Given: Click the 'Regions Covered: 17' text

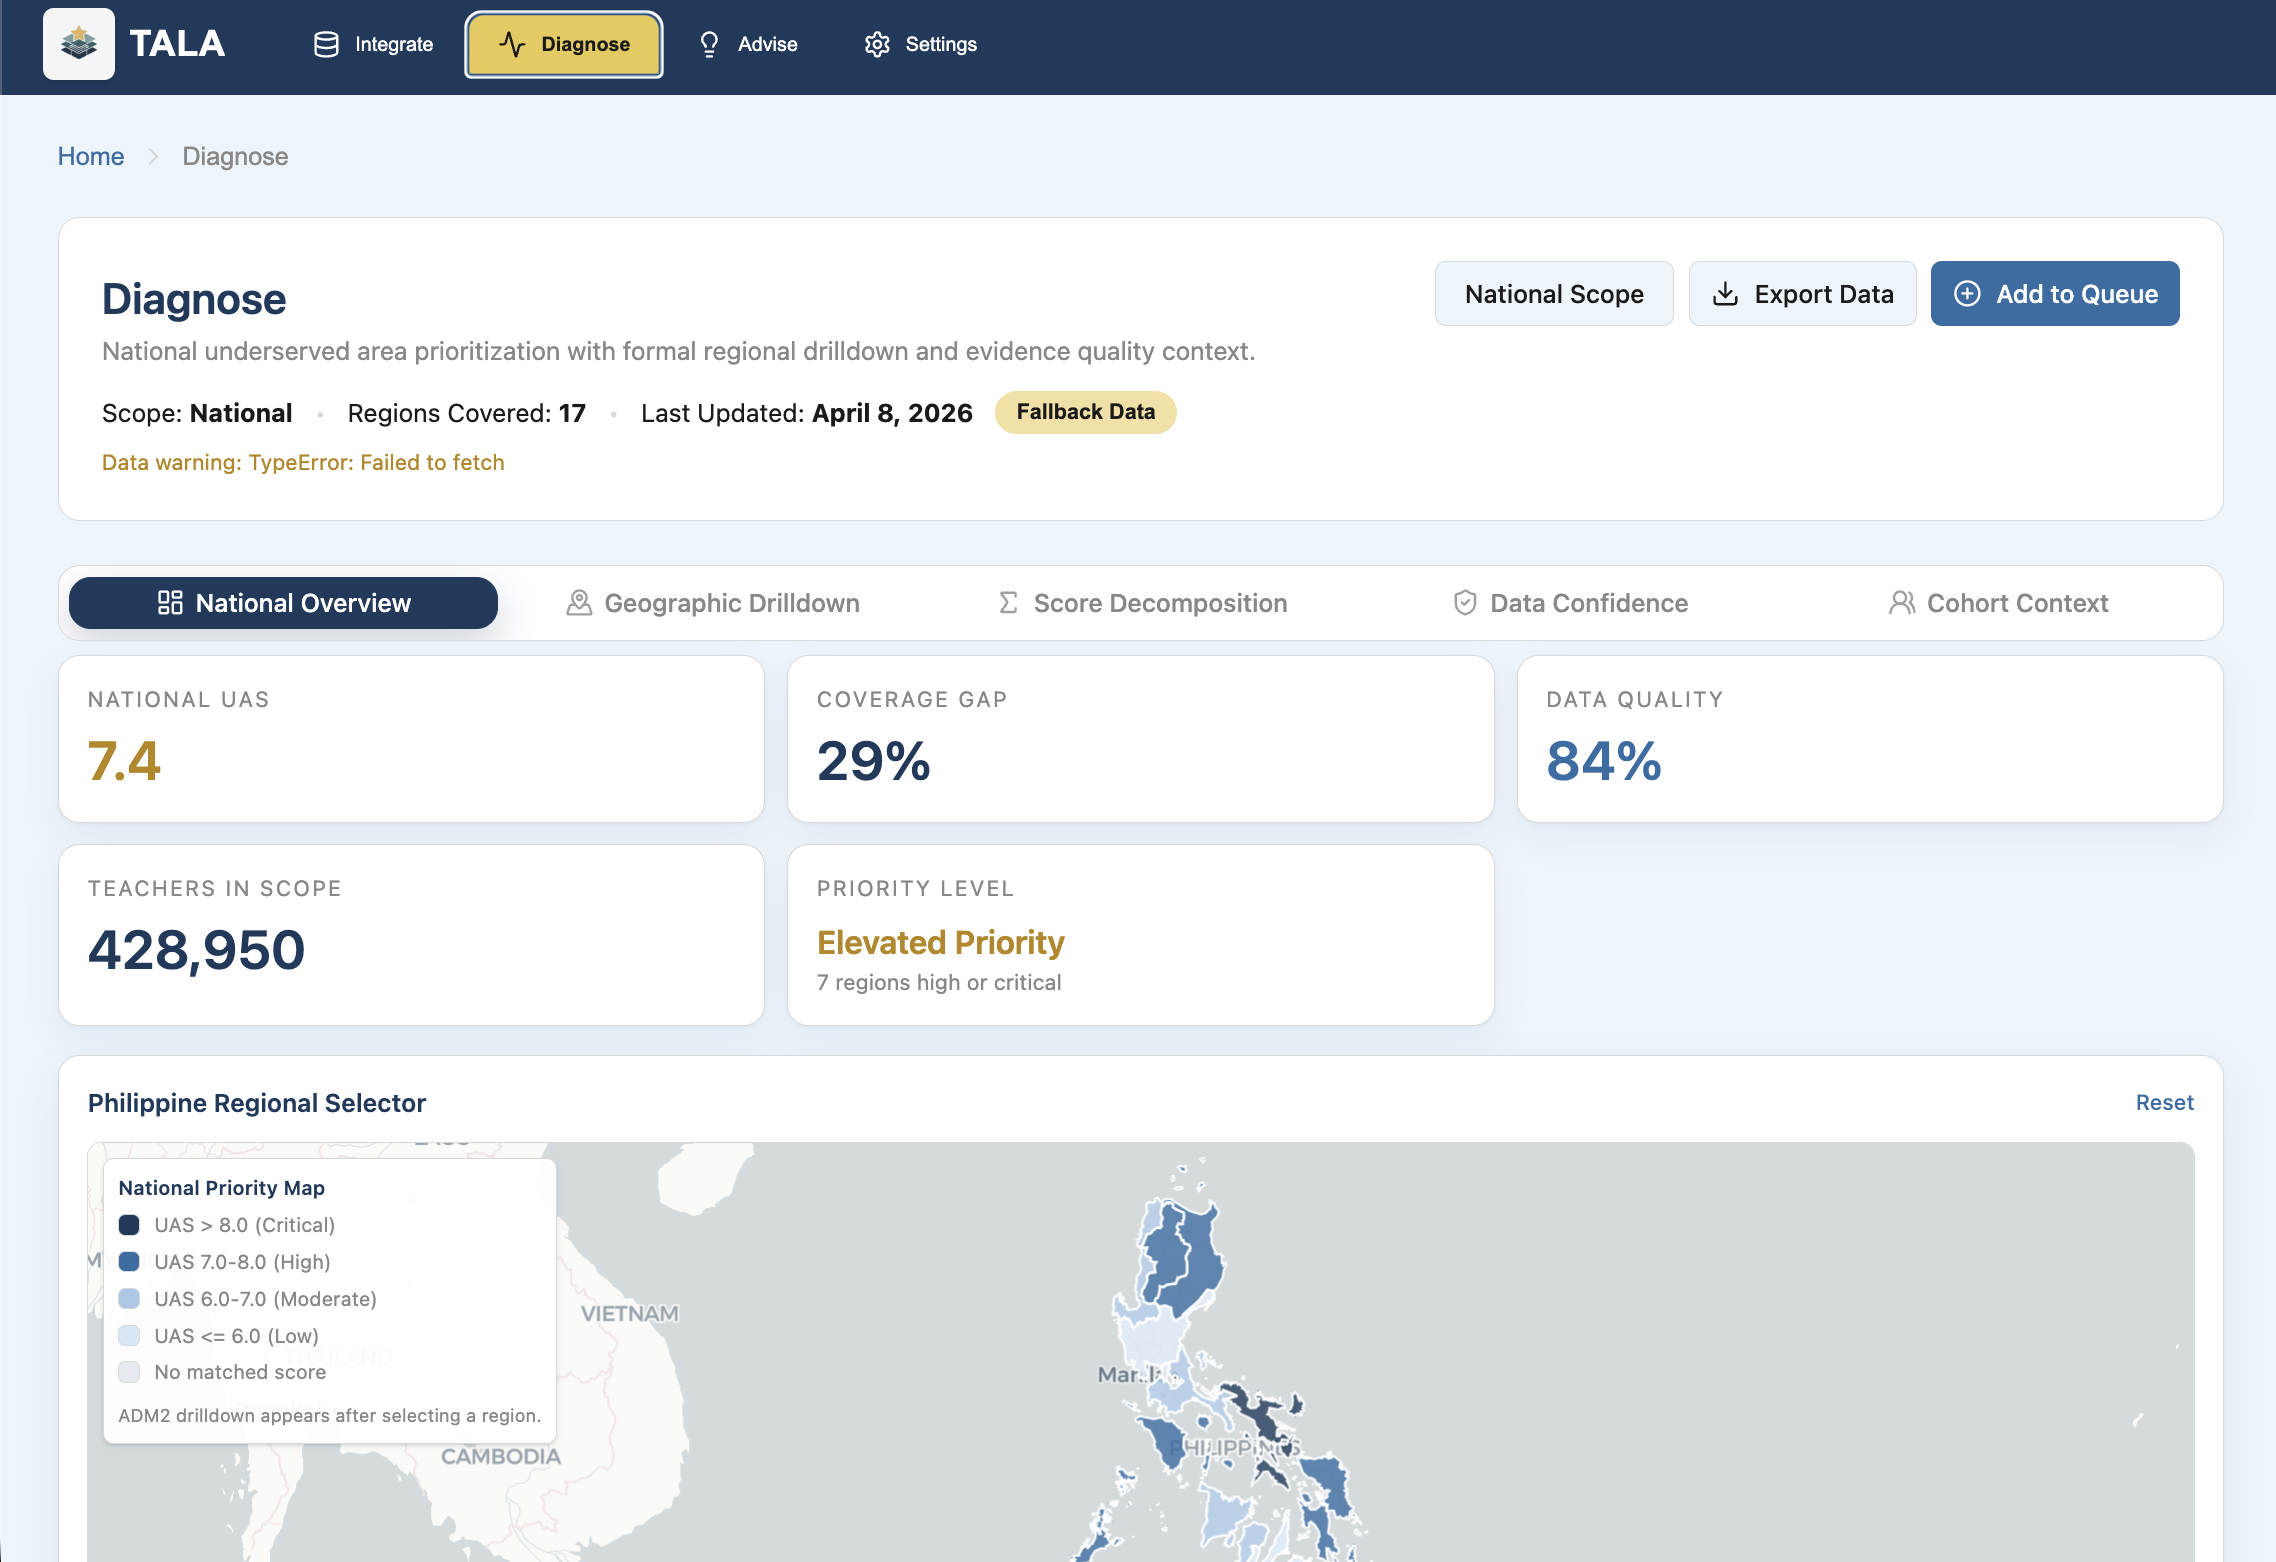Looking at the screenshot, I should point(467,413).
